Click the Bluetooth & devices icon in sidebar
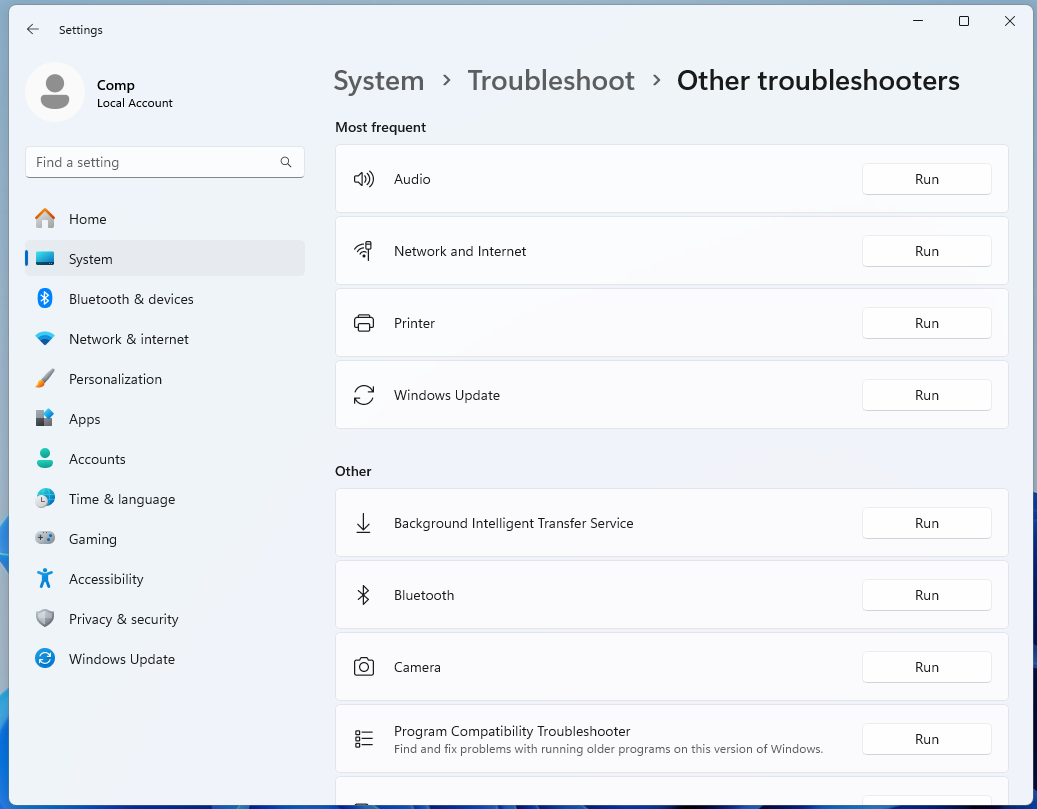This screenshot has height=809, width=1037. click(45, 298)
